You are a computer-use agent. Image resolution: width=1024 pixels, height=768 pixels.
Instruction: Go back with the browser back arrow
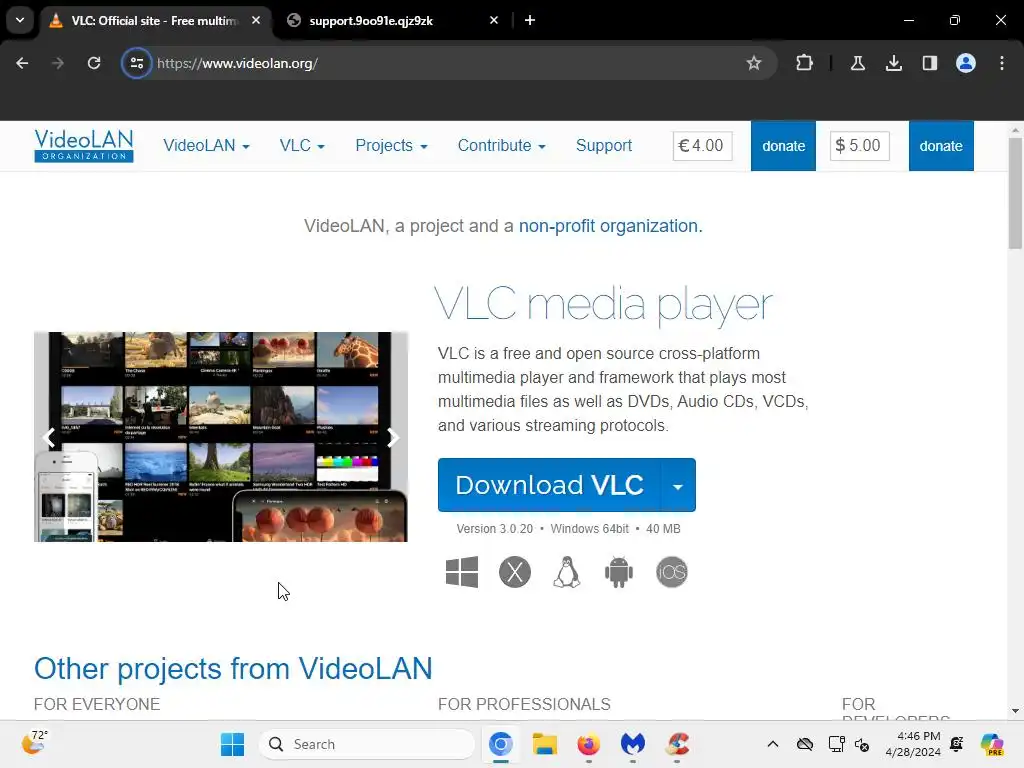click(x=22, y=63)
